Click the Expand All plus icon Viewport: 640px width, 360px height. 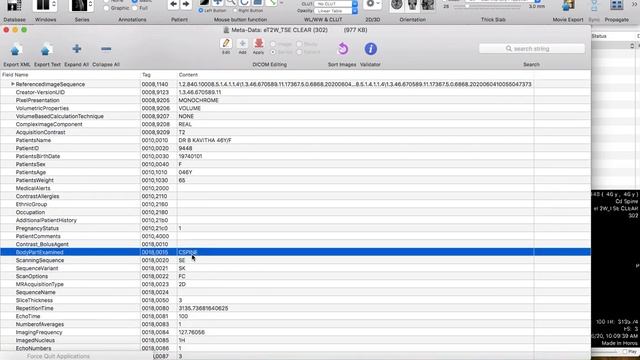[76, 49]
